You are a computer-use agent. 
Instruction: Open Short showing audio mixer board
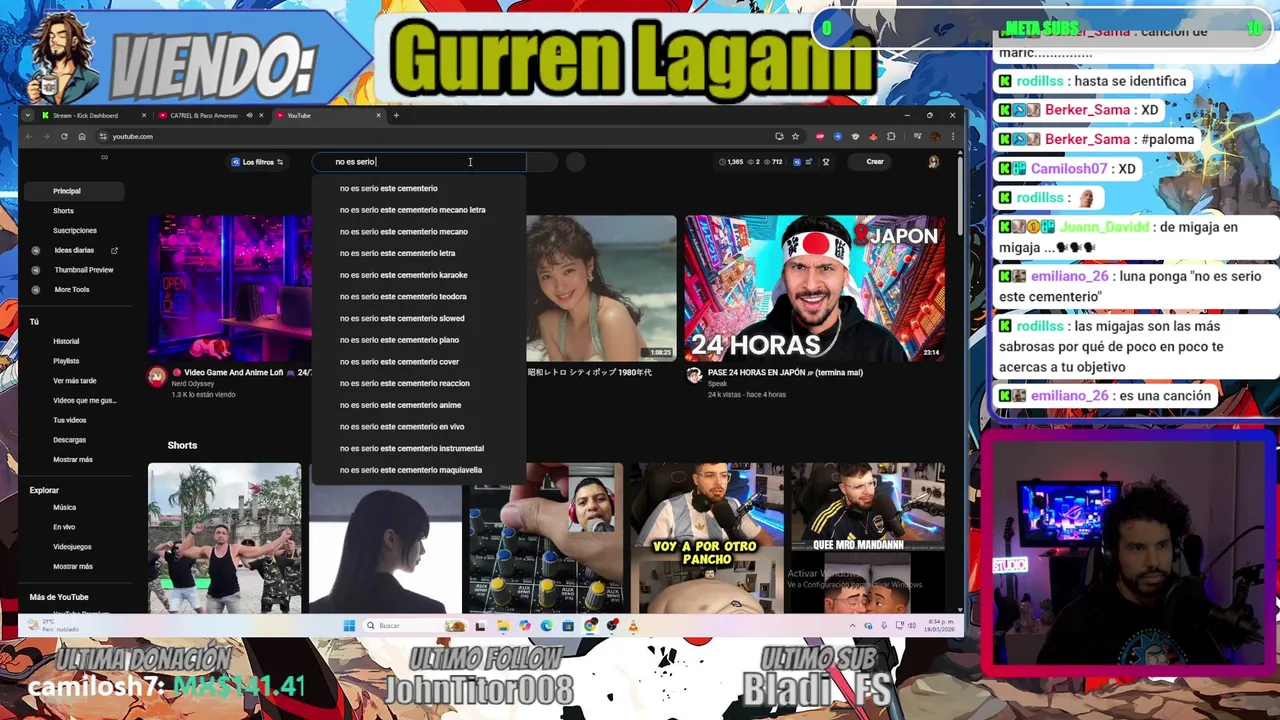546,537
